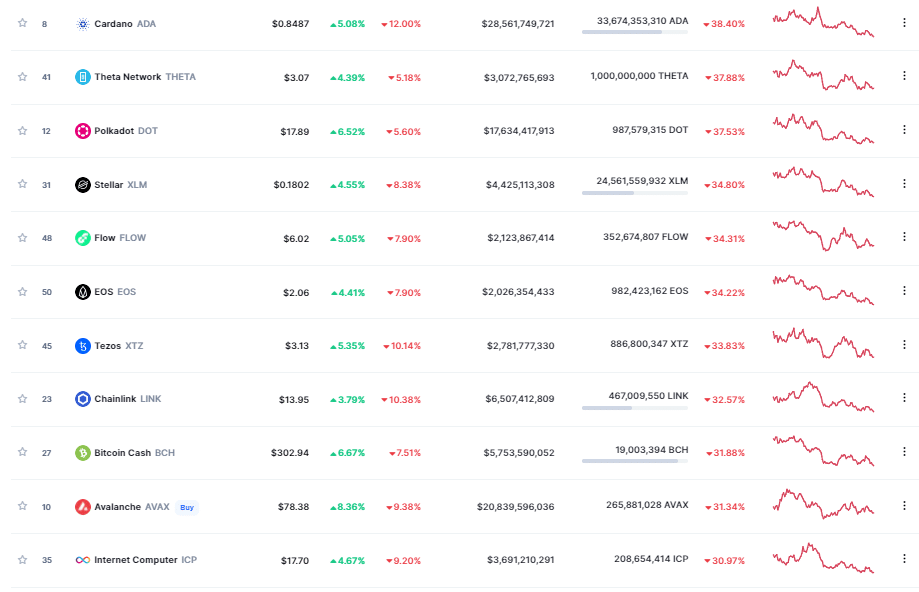Star Theta Network for the watchlist

click(x=22, y=77)
